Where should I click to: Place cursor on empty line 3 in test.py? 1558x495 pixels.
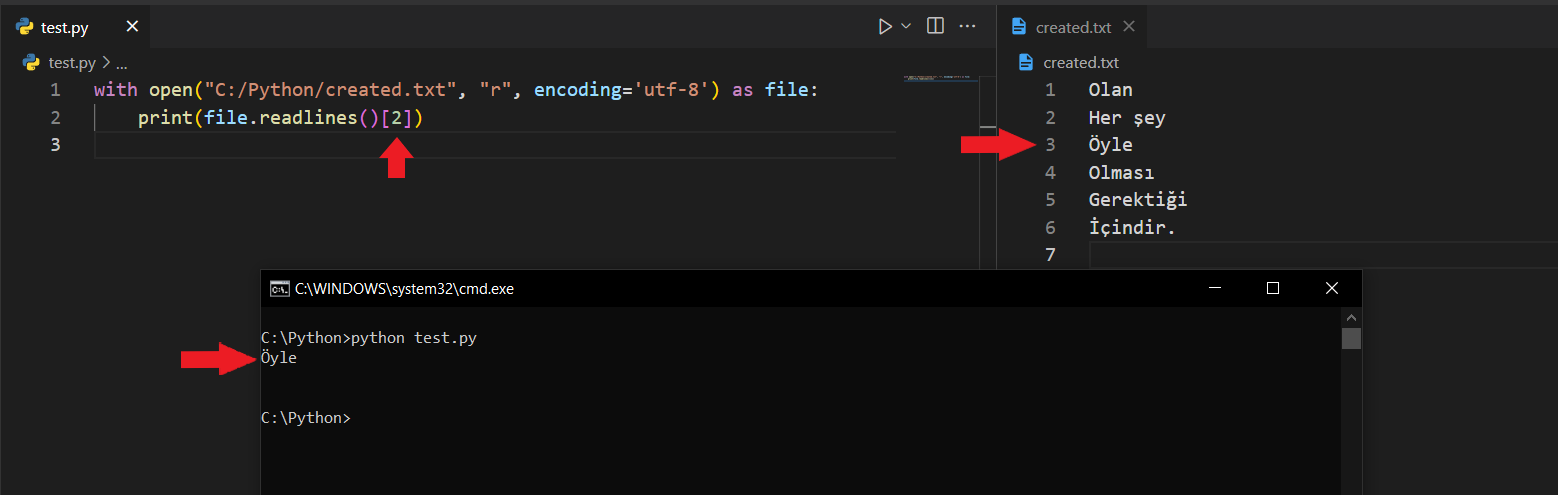tap(400, 145)
